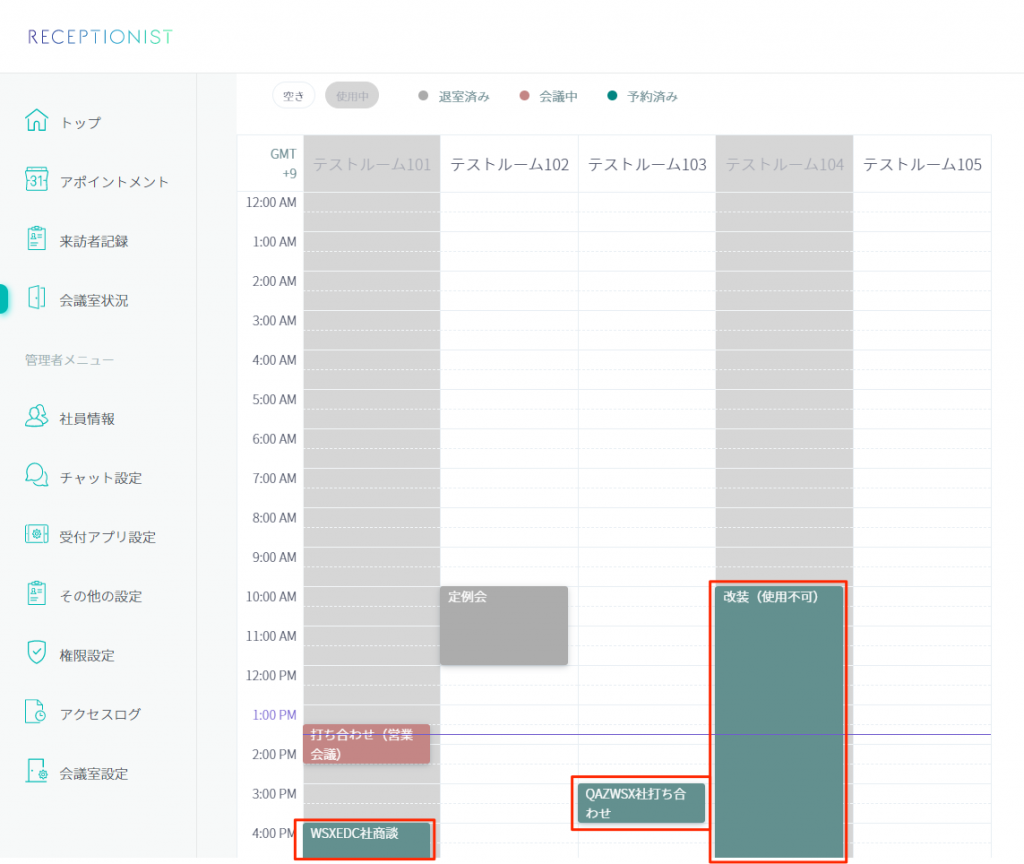The image size is (1024, 864).
Task: Click the アクセスログ document clock icon
Action: [36, 711]
